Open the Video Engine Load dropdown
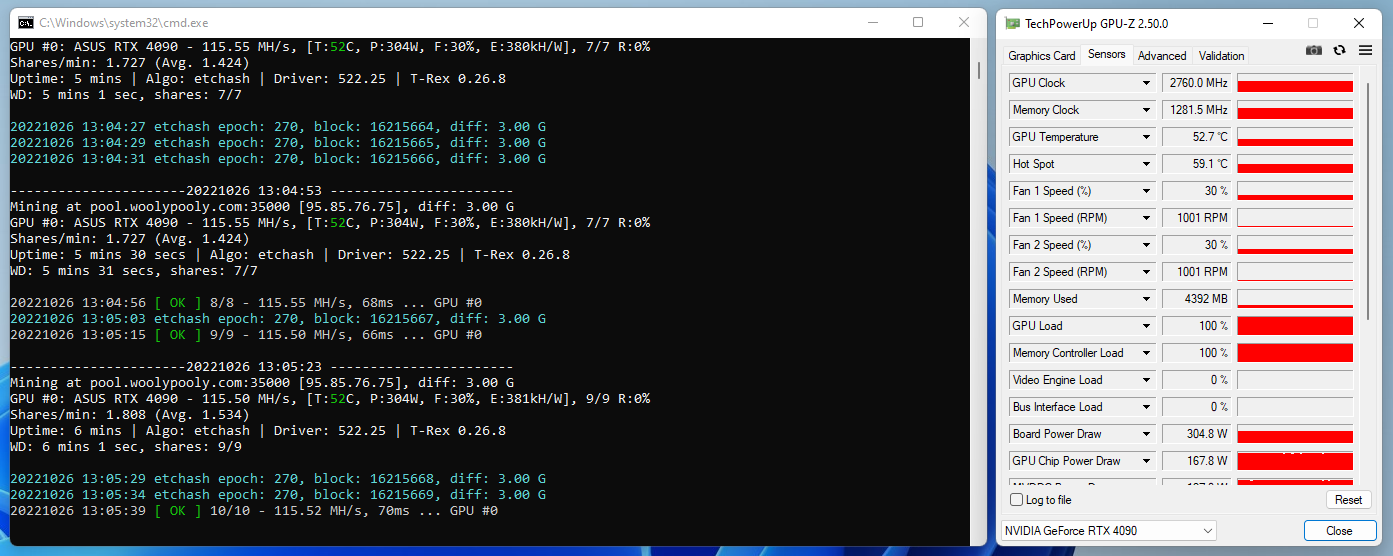This screenshot has width=1393, height=556. tap(1146, 380)
